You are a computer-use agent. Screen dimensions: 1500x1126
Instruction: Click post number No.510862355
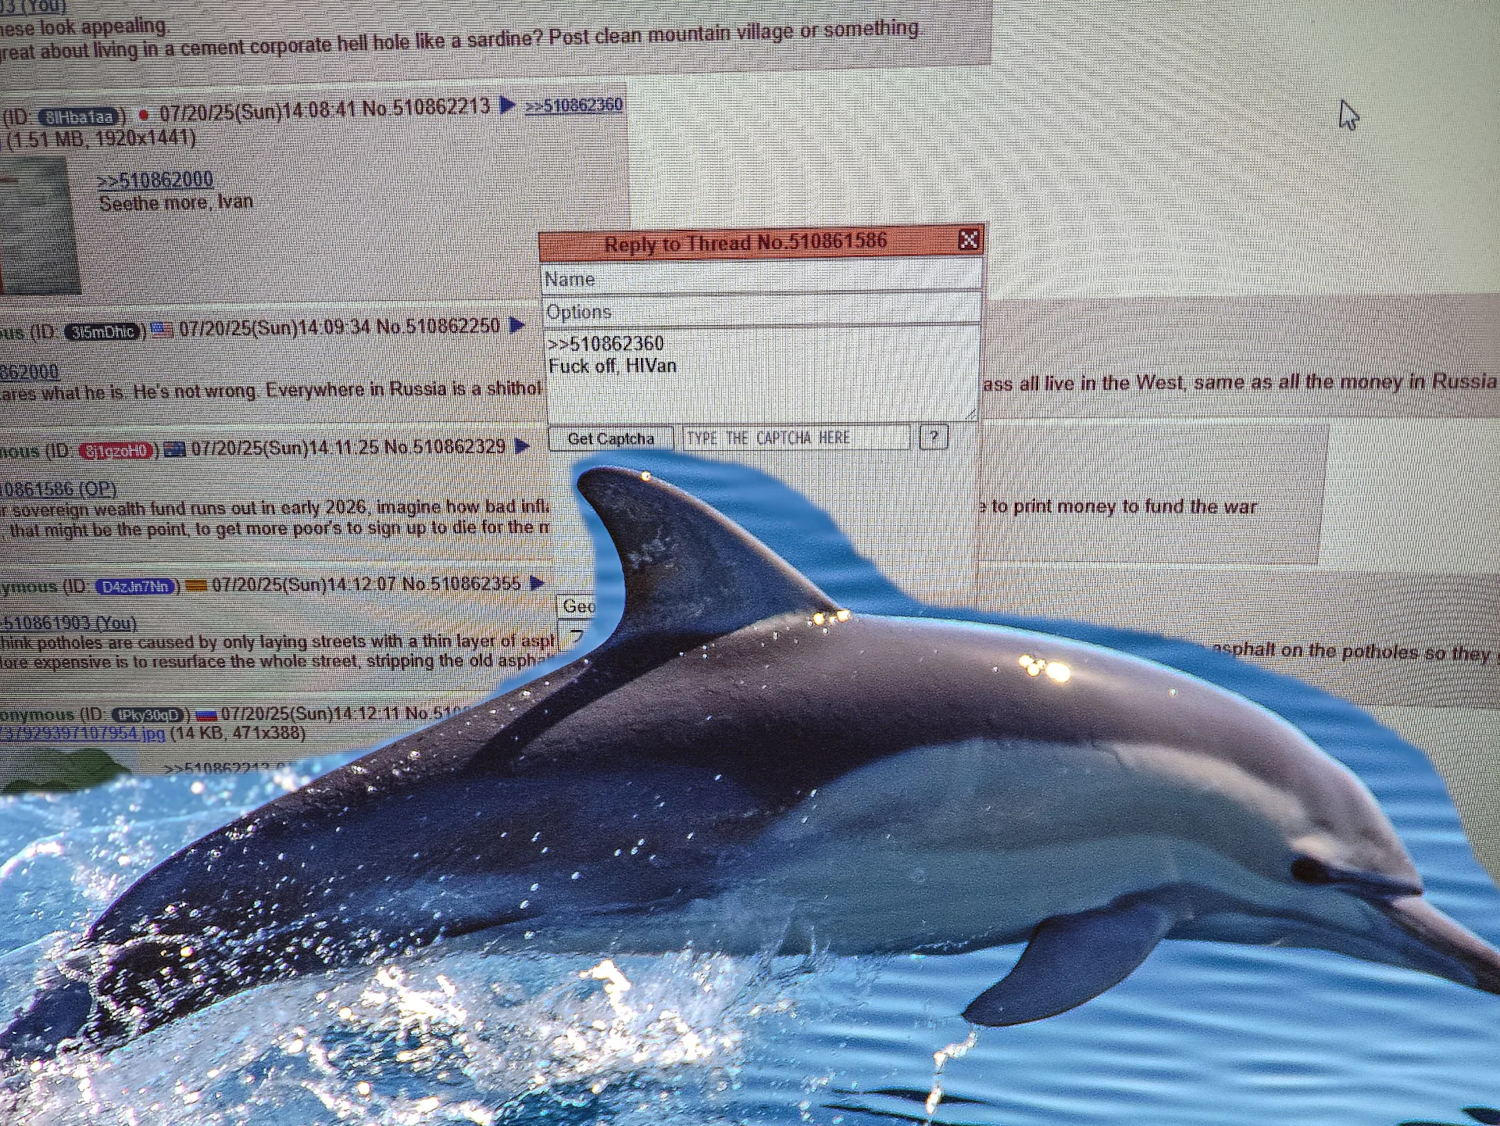461,583
